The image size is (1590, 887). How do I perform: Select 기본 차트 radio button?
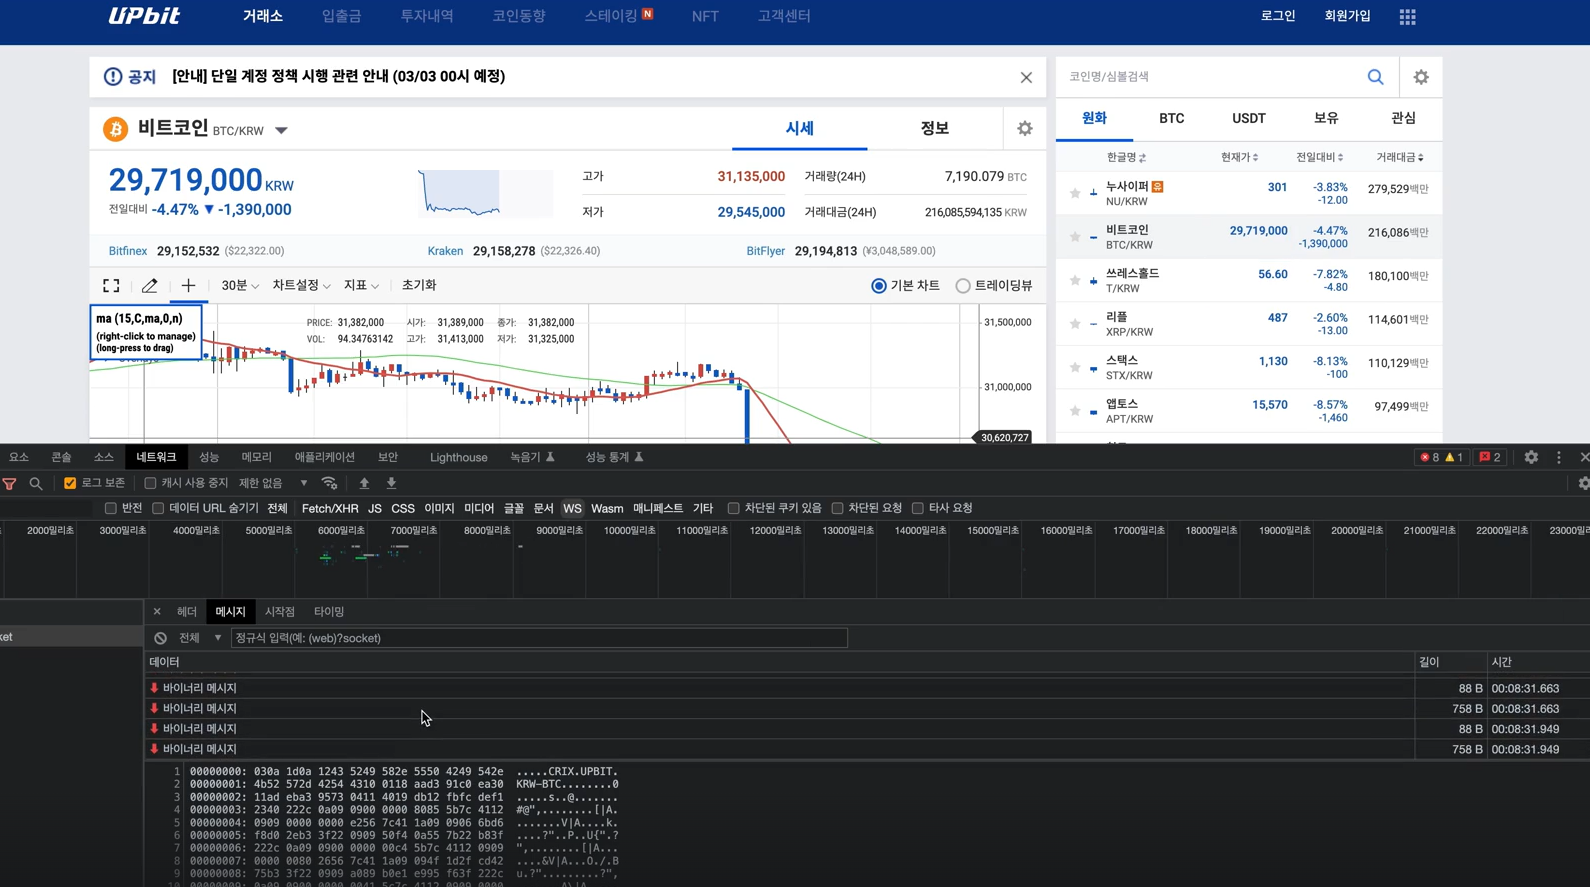[879, 286]
